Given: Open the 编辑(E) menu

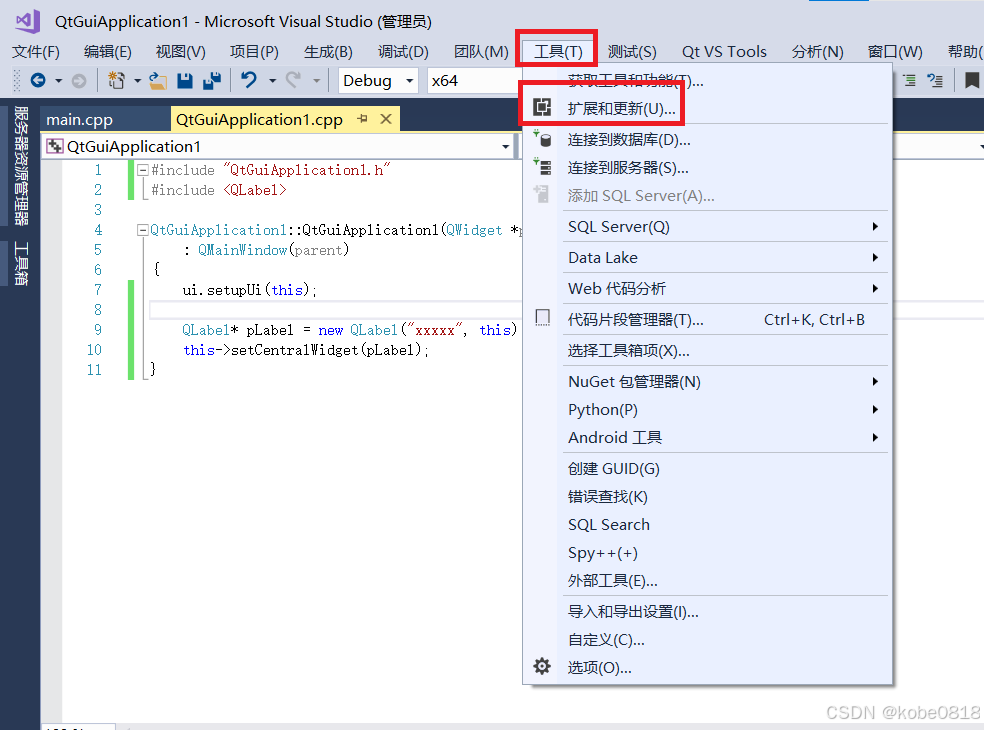Looking at the screenshot, I should coord(108,51).
